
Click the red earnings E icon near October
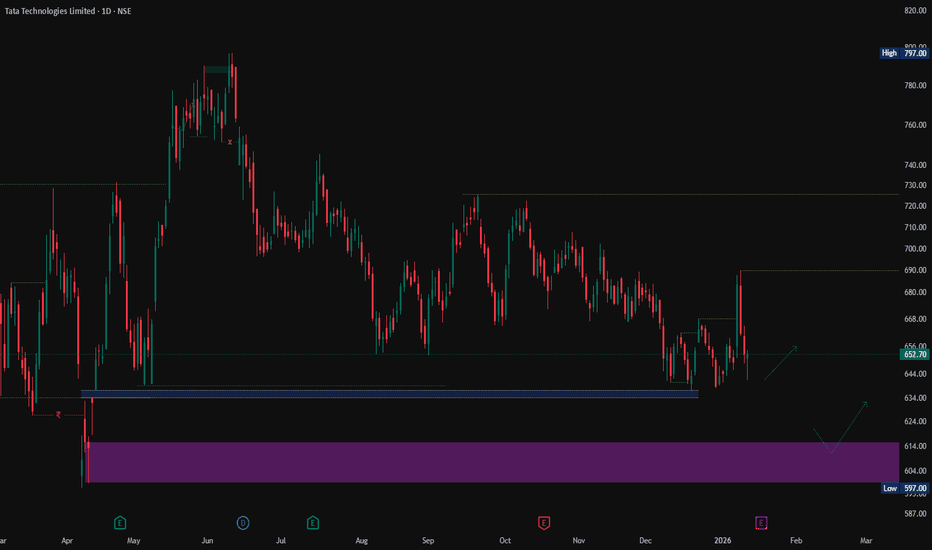(x=544, y=522)
